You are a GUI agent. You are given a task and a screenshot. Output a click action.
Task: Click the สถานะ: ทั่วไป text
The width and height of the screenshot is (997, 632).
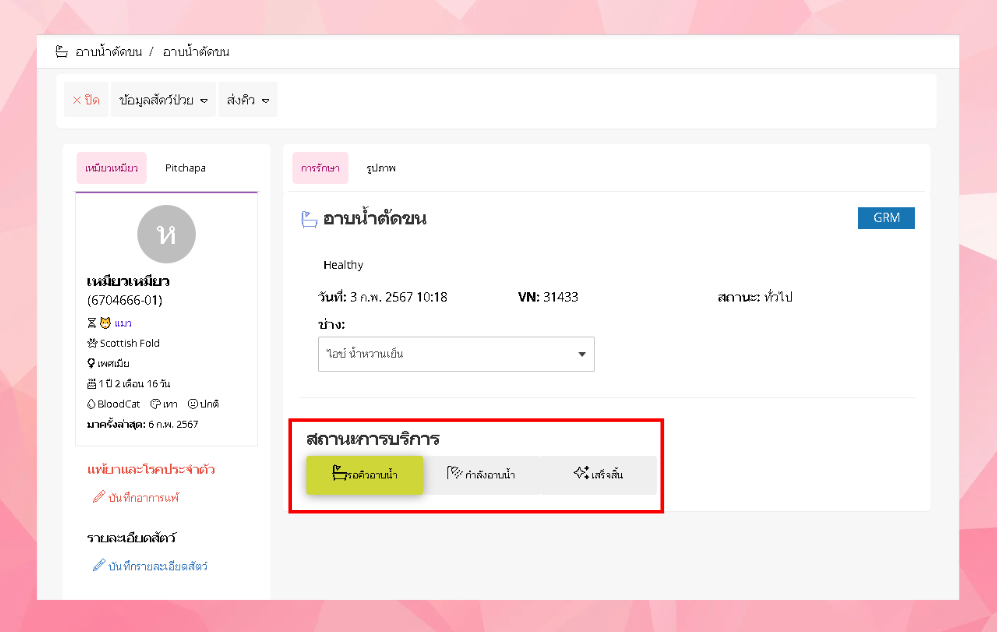tap(755, 297)
